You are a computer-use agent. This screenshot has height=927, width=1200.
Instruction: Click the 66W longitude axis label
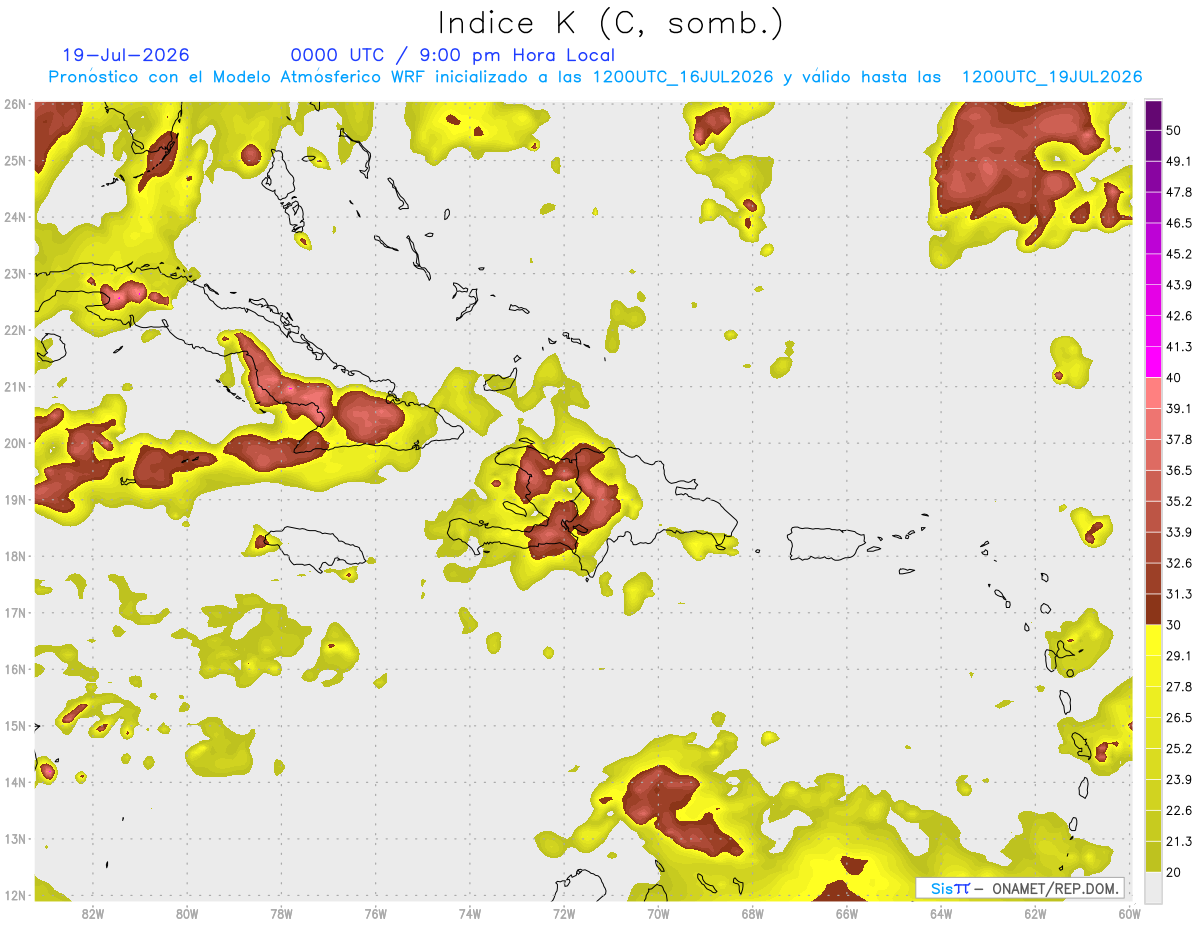(x=847, y=913)
